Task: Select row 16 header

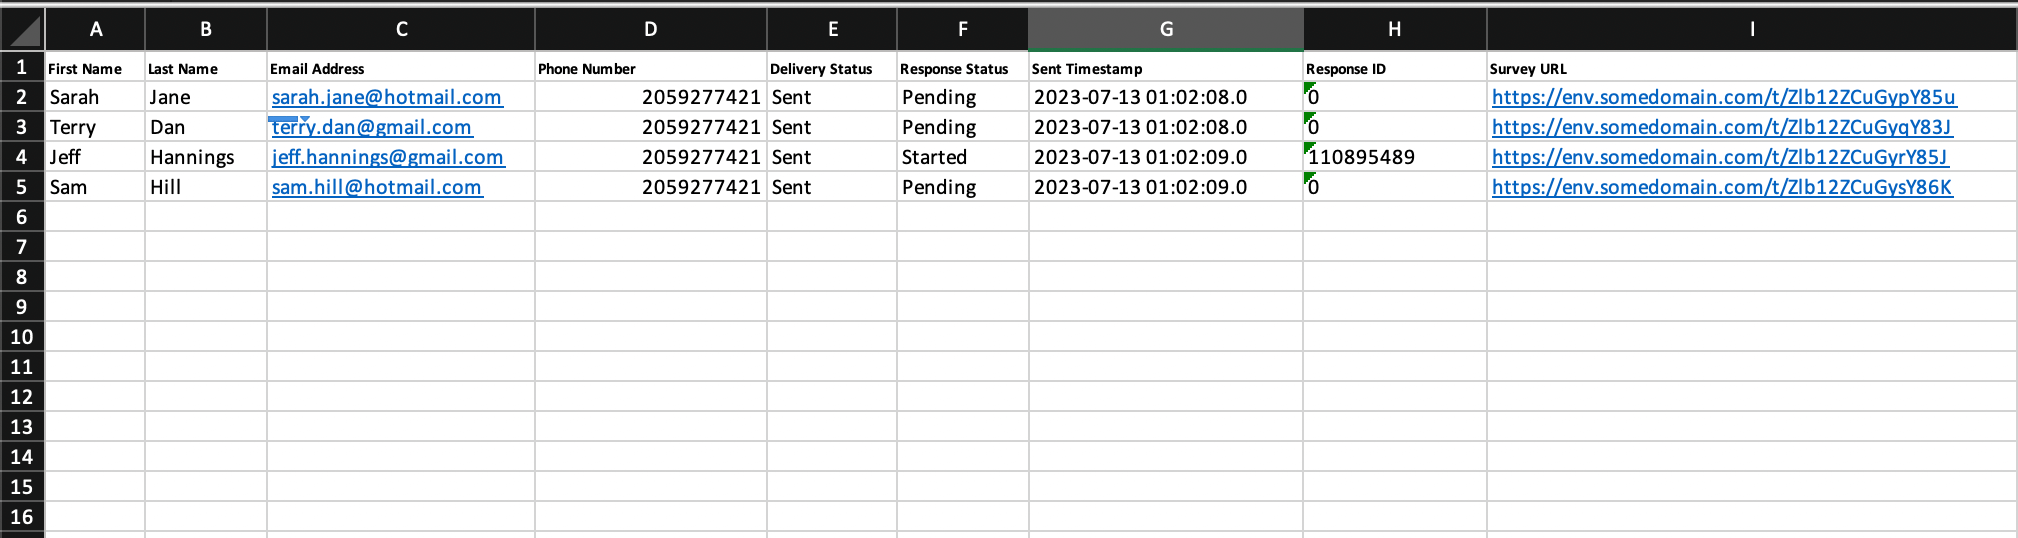Action: pos(22,517)
